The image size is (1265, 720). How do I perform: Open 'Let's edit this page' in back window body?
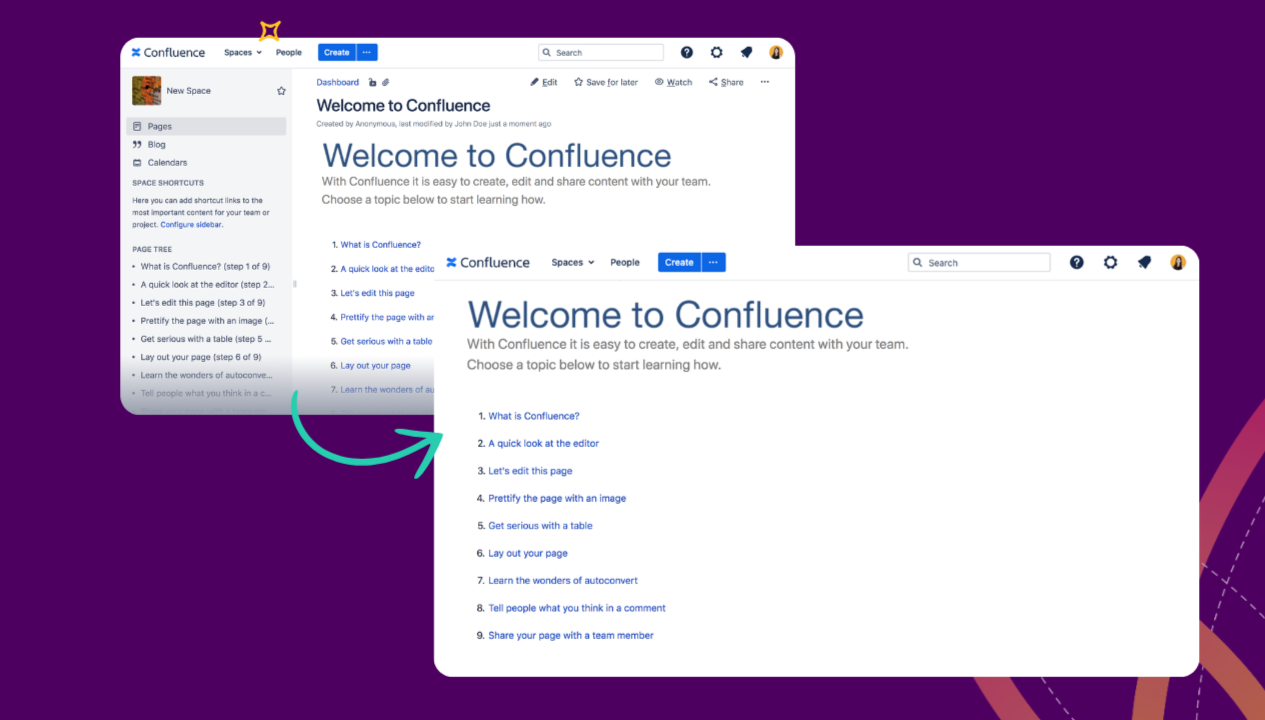(377, 293)
